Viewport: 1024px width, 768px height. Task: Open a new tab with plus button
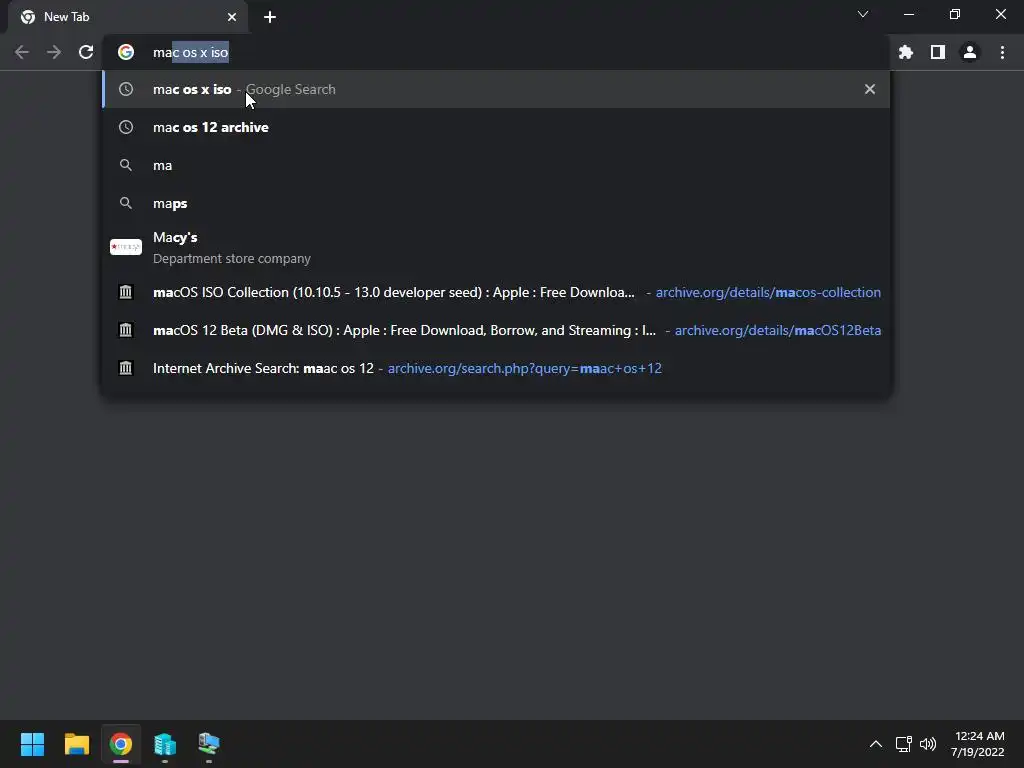point(270,17)
